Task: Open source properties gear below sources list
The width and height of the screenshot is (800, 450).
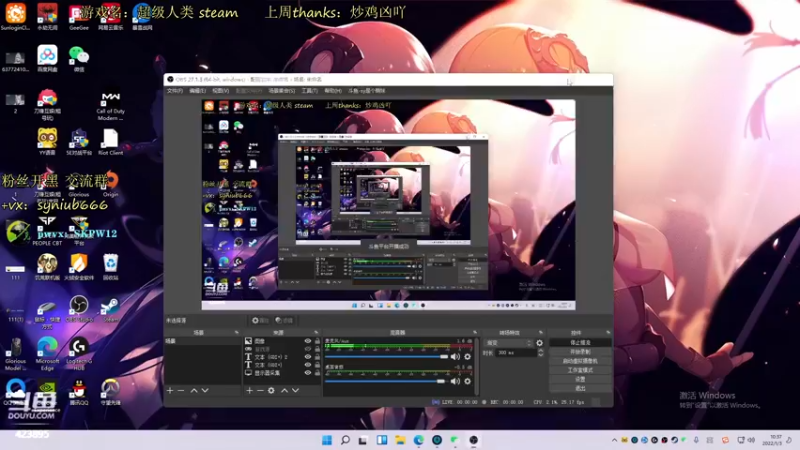Action: [x=271, y=390]
